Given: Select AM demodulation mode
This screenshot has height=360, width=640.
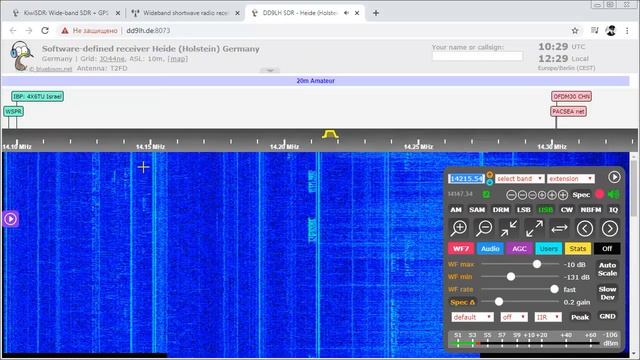Looking at the screenshot, I should point(456,210).
